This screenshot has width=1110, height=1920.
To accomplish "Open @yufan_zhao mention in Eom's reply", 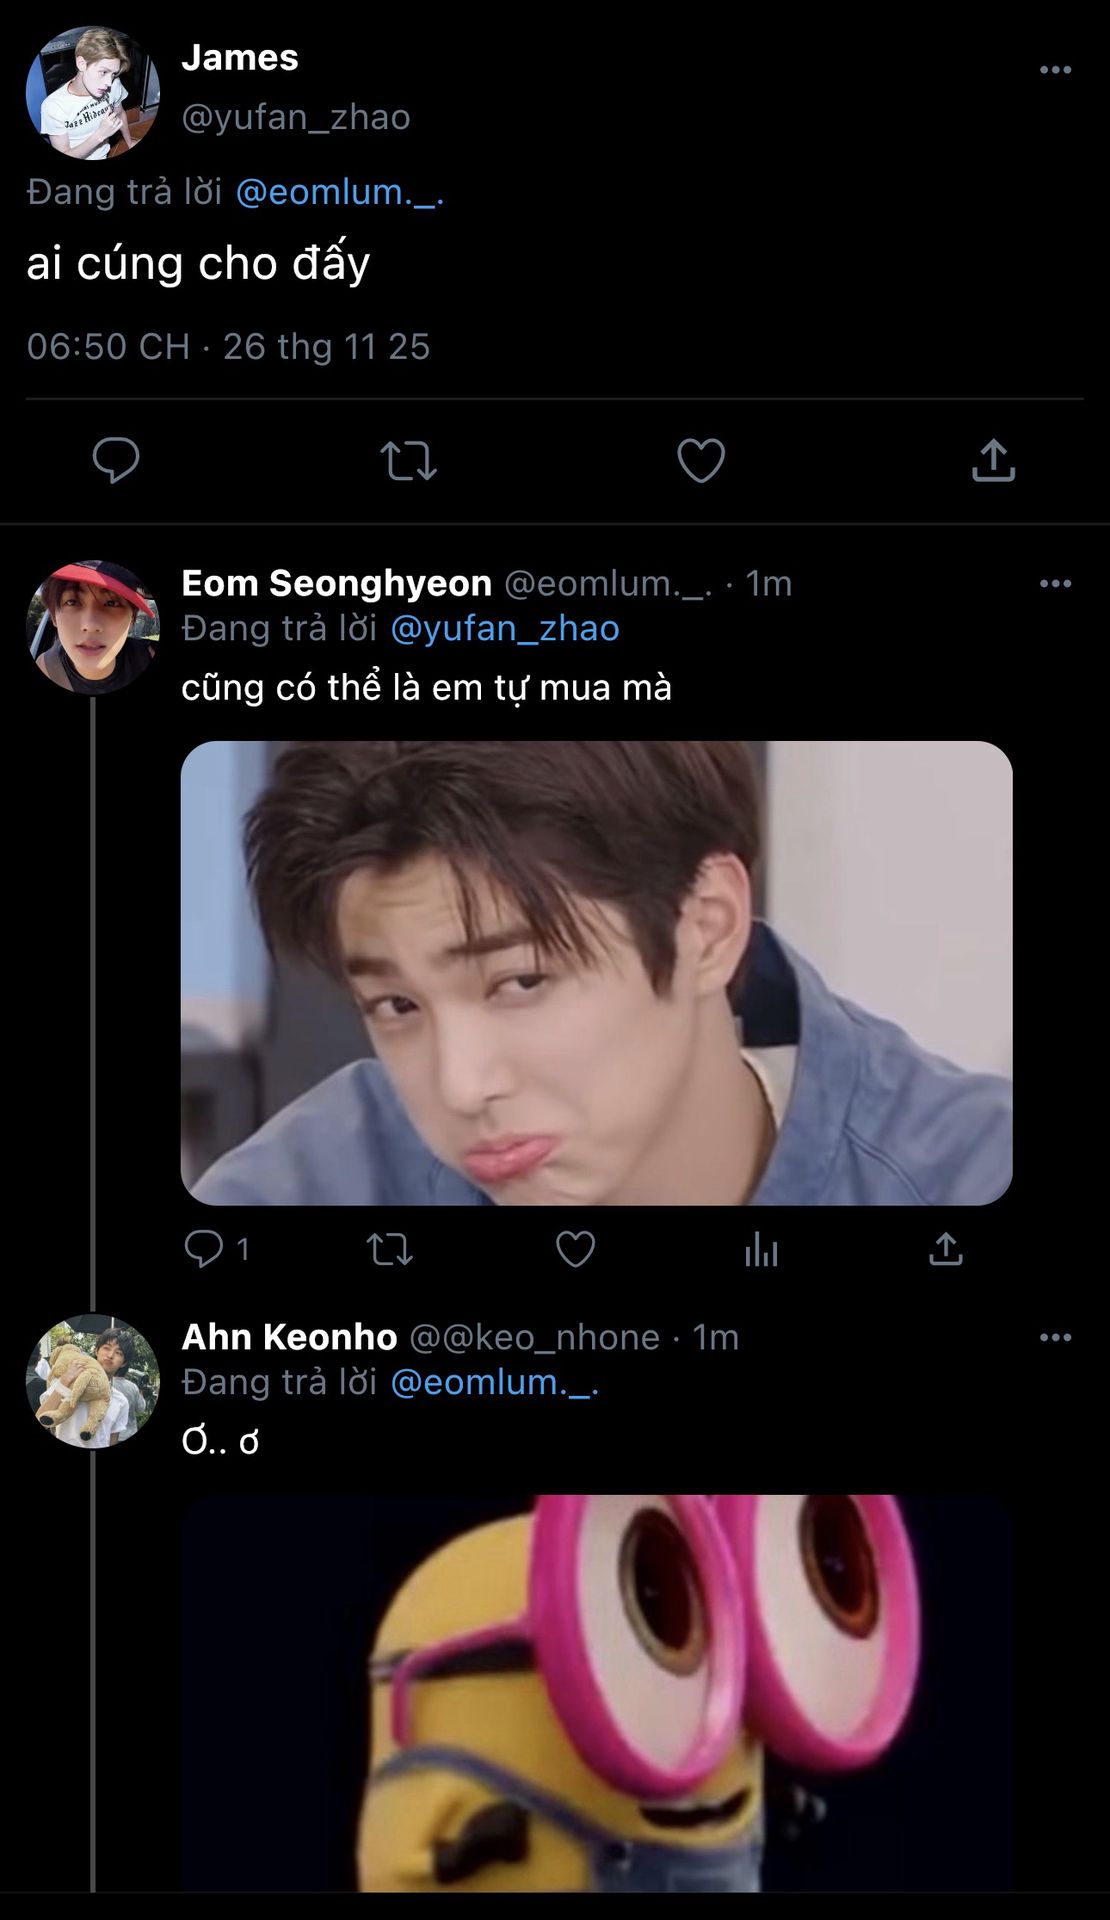I will point(504,629).
